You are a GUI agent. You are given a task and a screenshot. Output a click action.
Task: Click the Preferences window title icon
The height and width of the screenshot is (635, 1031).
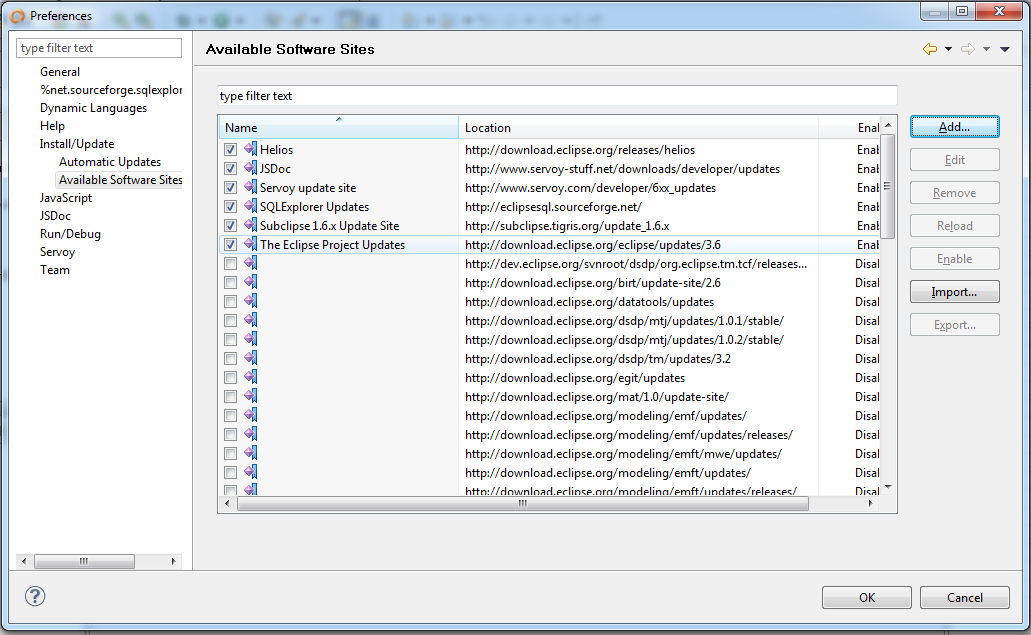(18, 16)
